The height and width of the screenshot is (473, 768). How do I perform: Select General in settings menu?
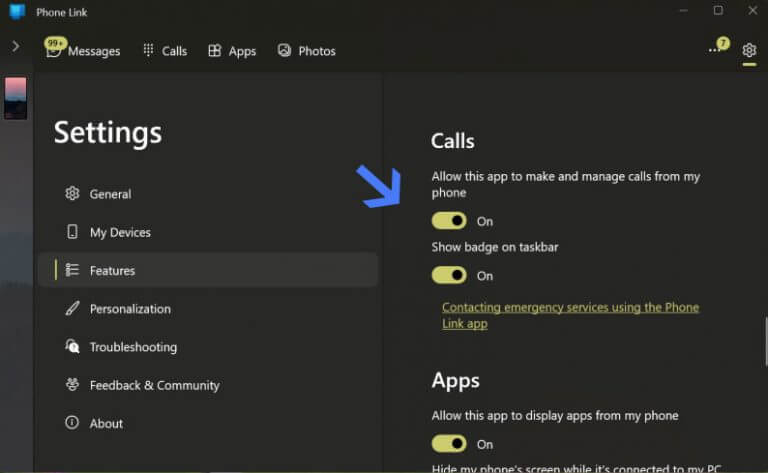pyautogui.click(x=208, y=194)
